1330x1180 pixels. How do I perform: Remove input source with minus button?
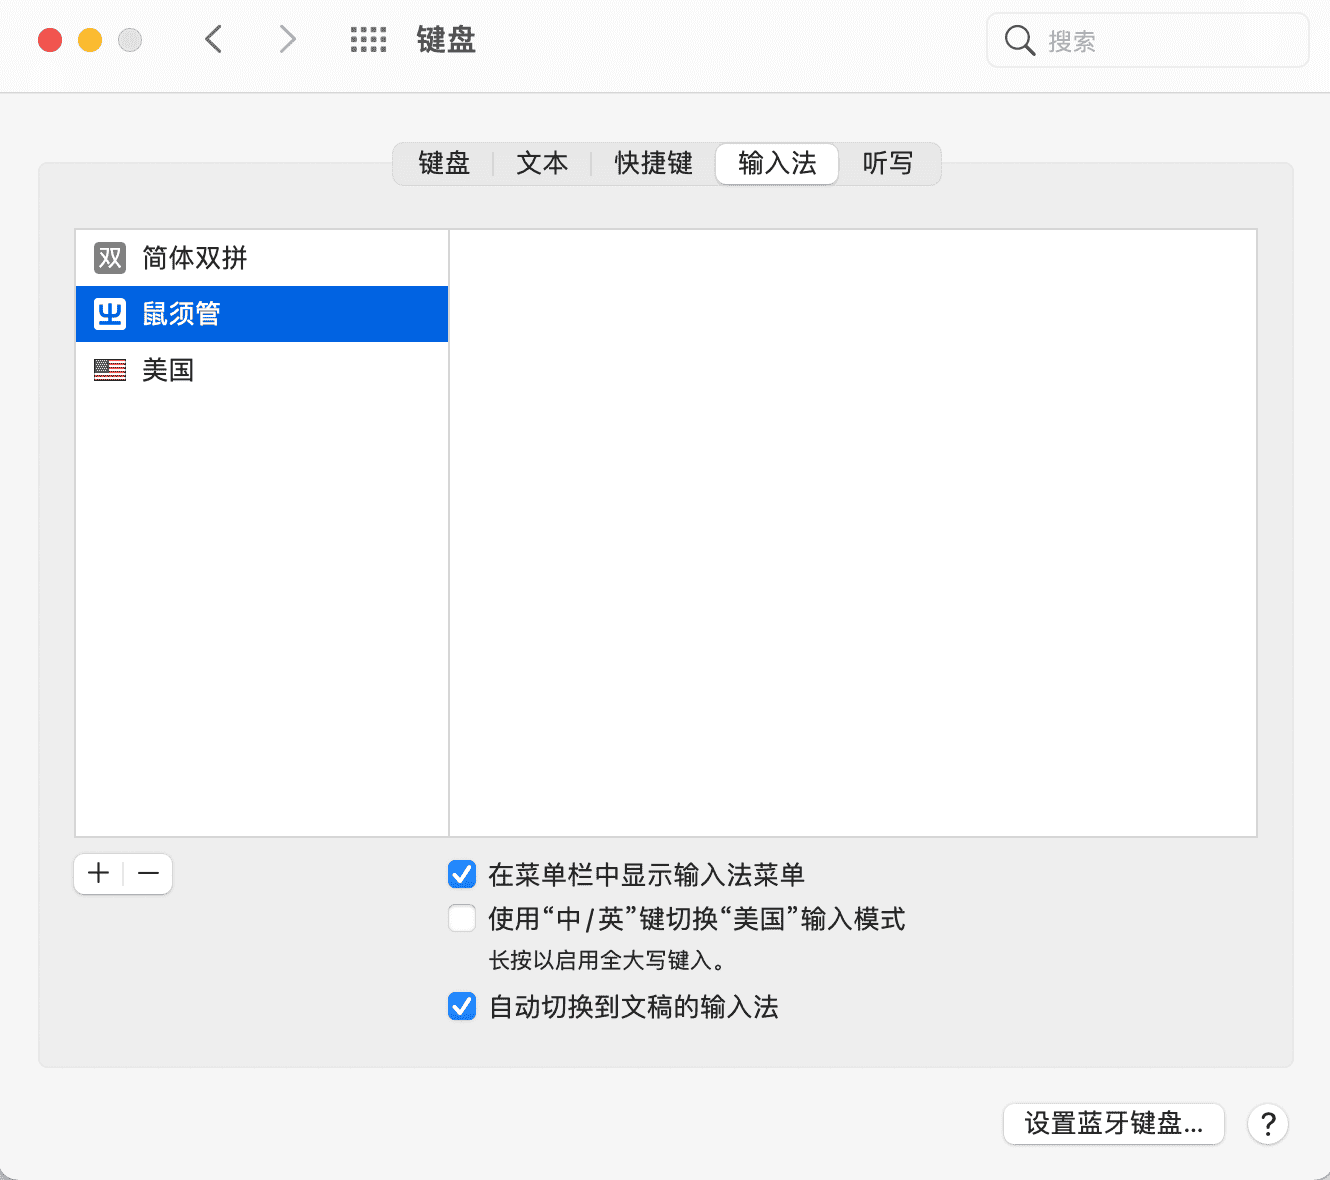[148, 874]
